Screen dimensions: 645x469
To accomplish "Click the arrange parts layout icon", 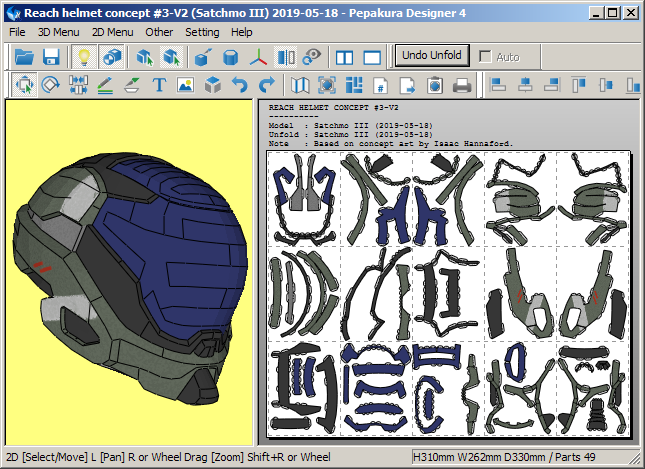I will click(354, 85).
